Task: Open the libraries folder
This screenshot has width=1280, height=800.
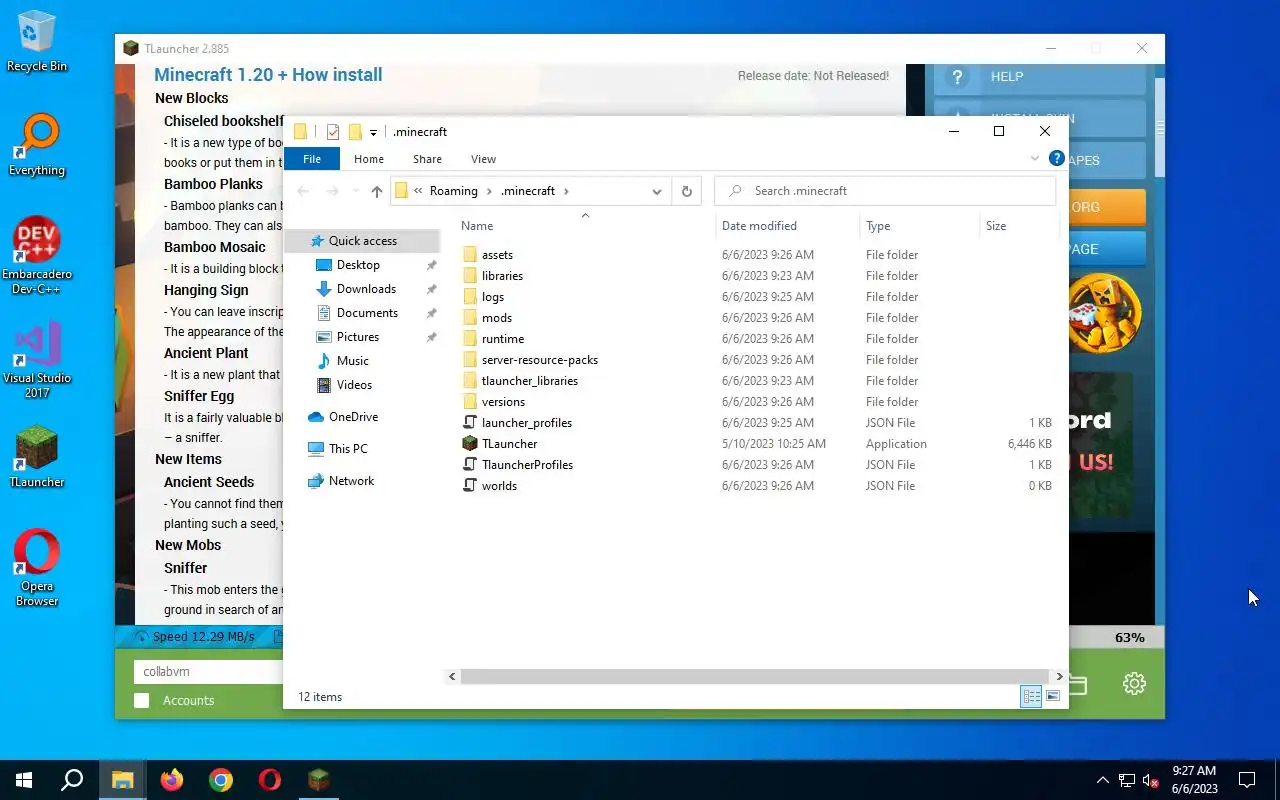Action: [x=502, y=276]
